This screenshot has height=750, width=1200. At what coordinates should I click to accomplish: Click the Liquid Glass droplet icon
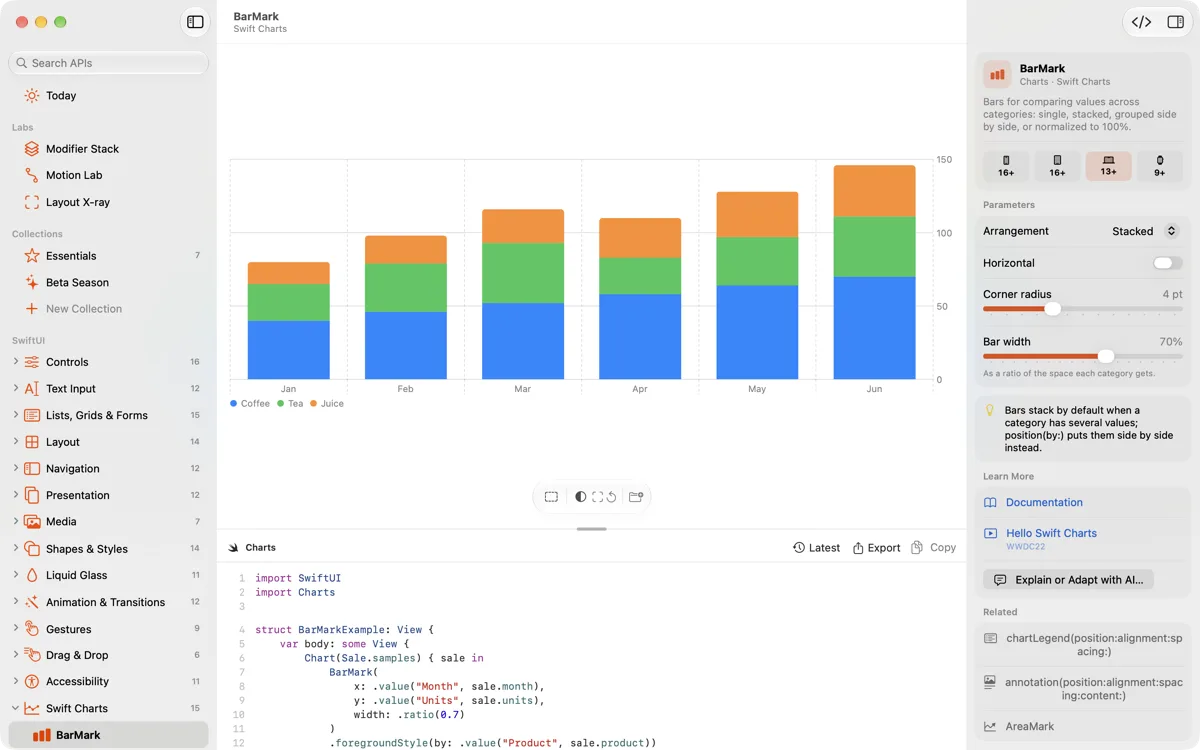(32, 576)
